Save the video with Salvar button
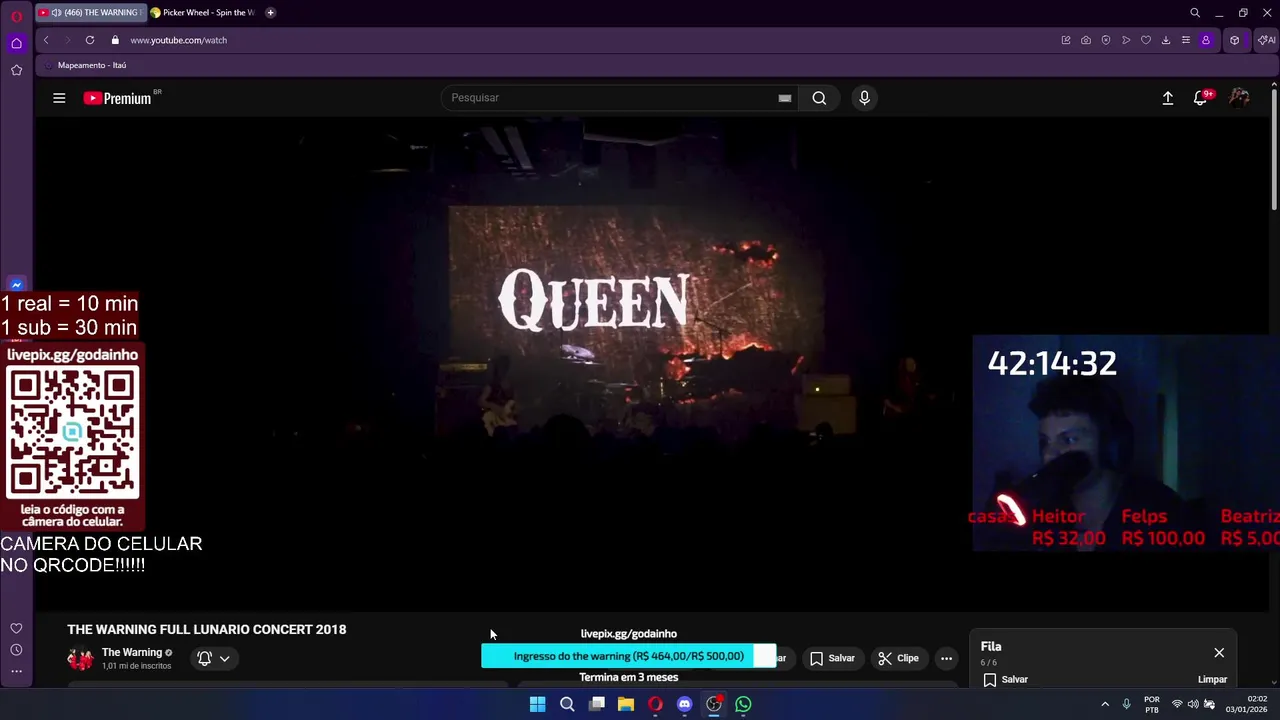Screen dimensions: 1280x720 pos(832,658)
